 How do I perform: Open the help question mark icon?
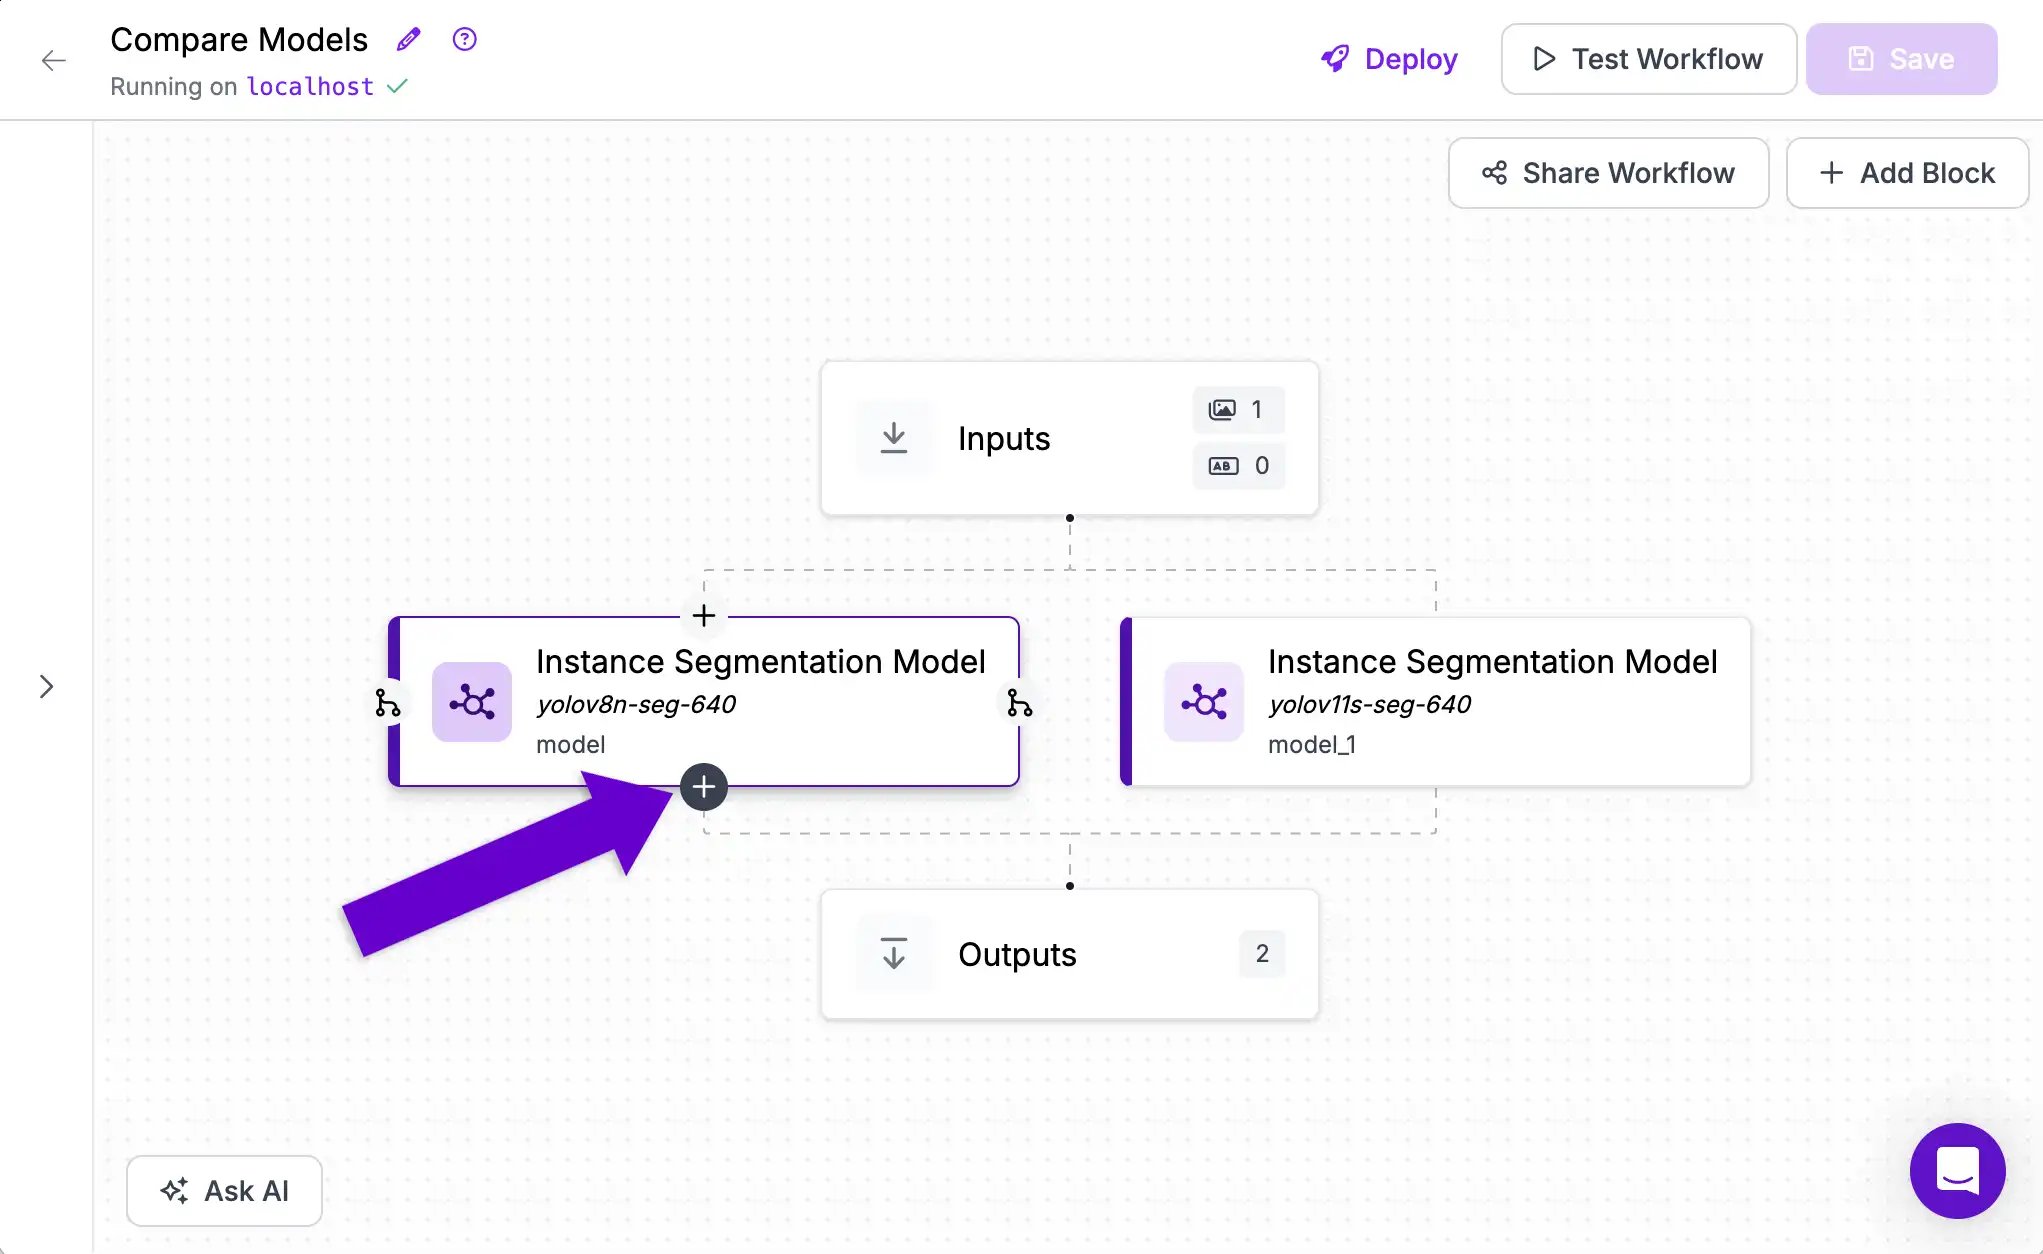pyautogui.click(x=464, y=39)
